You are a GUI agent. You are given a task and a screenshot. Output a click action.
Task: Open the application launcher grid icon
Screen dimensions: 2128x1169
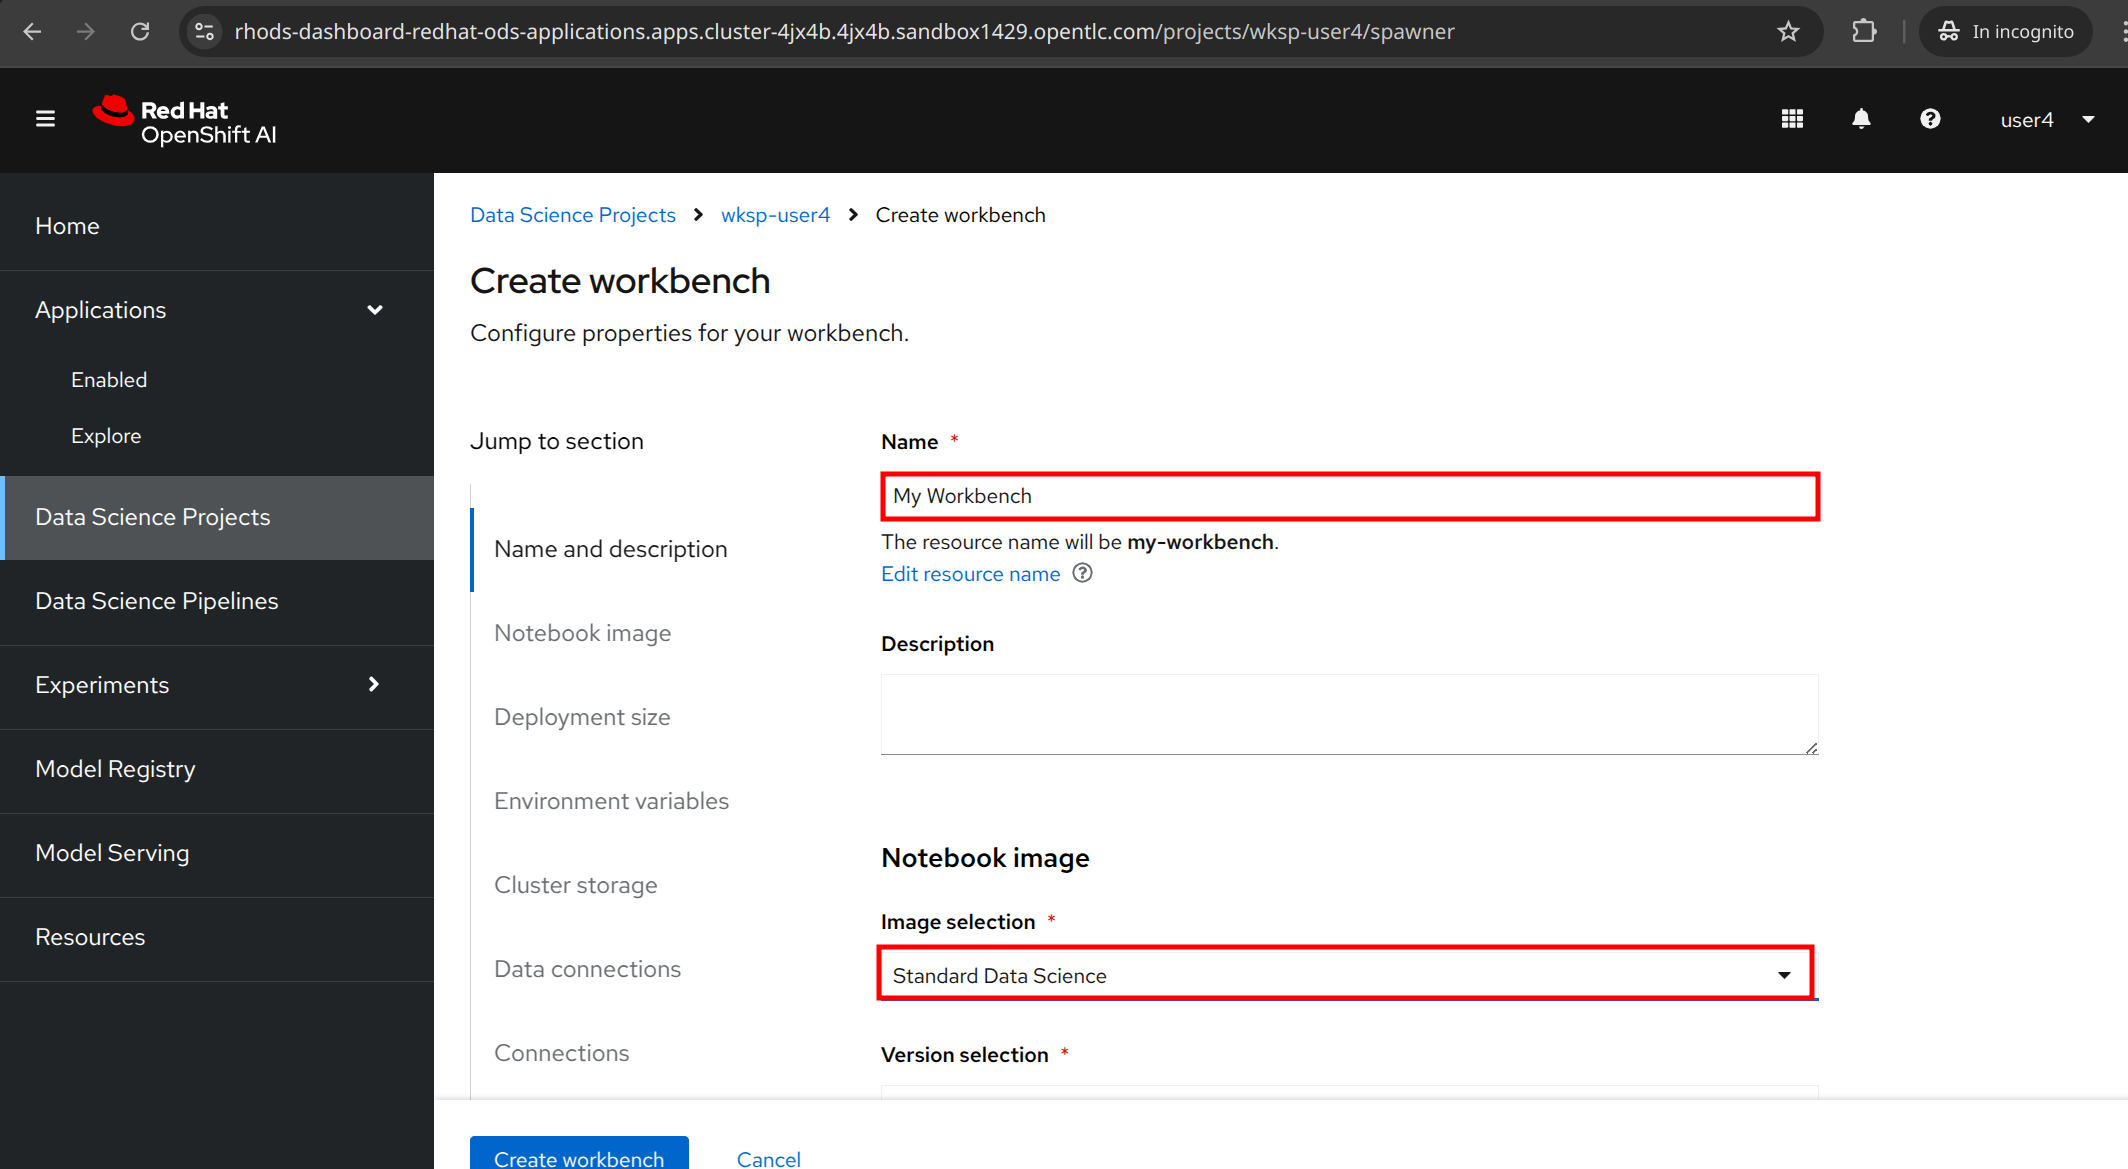1792,119
